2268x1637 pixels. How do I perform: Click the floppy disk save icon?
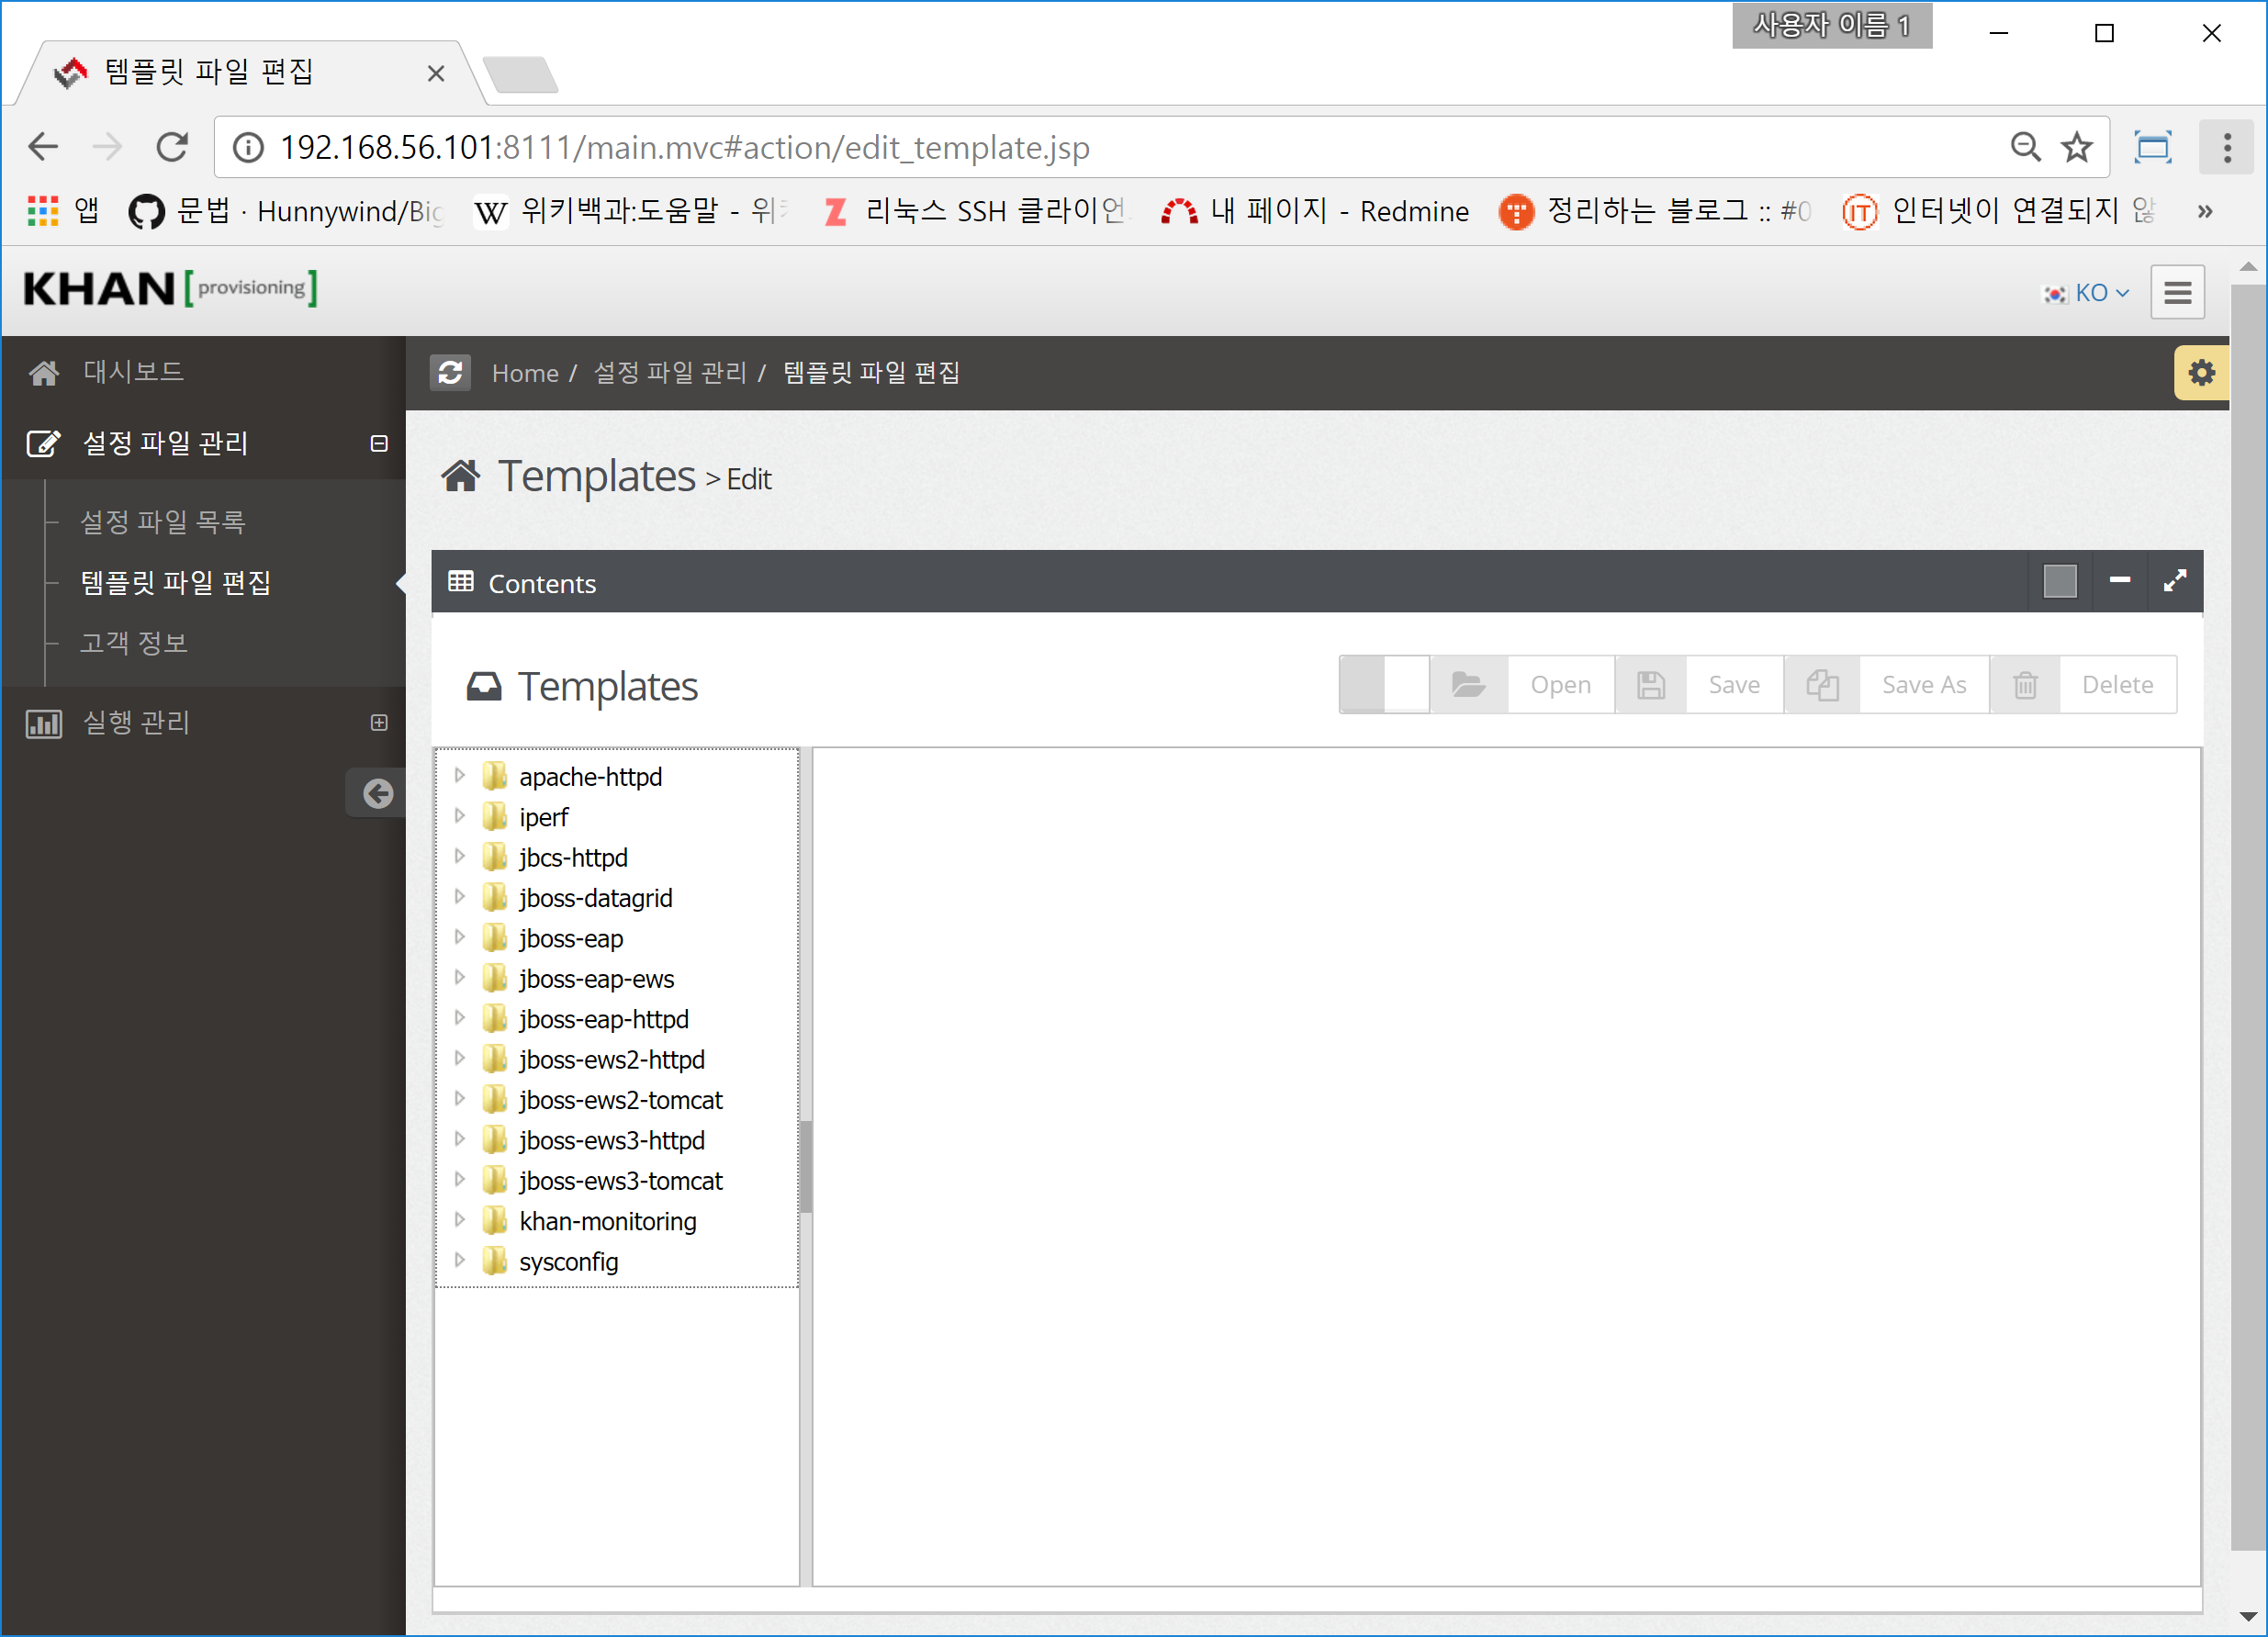(1651, 685)
